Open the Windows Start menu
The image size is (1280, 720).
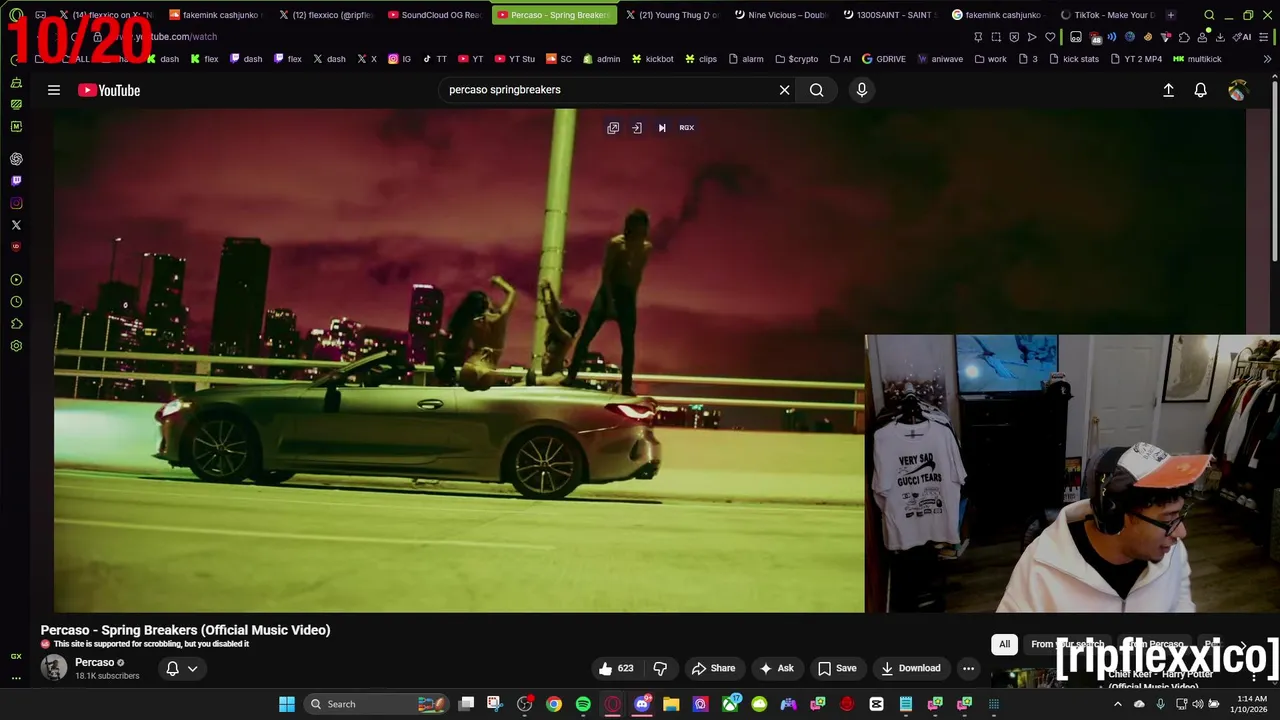pos(287,704)
